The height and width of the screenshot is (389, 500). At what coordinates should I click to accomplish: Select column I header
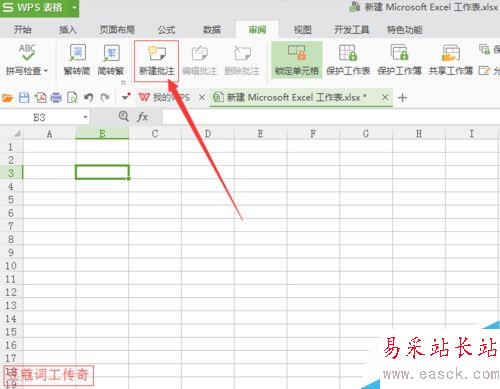coord(472,134)
